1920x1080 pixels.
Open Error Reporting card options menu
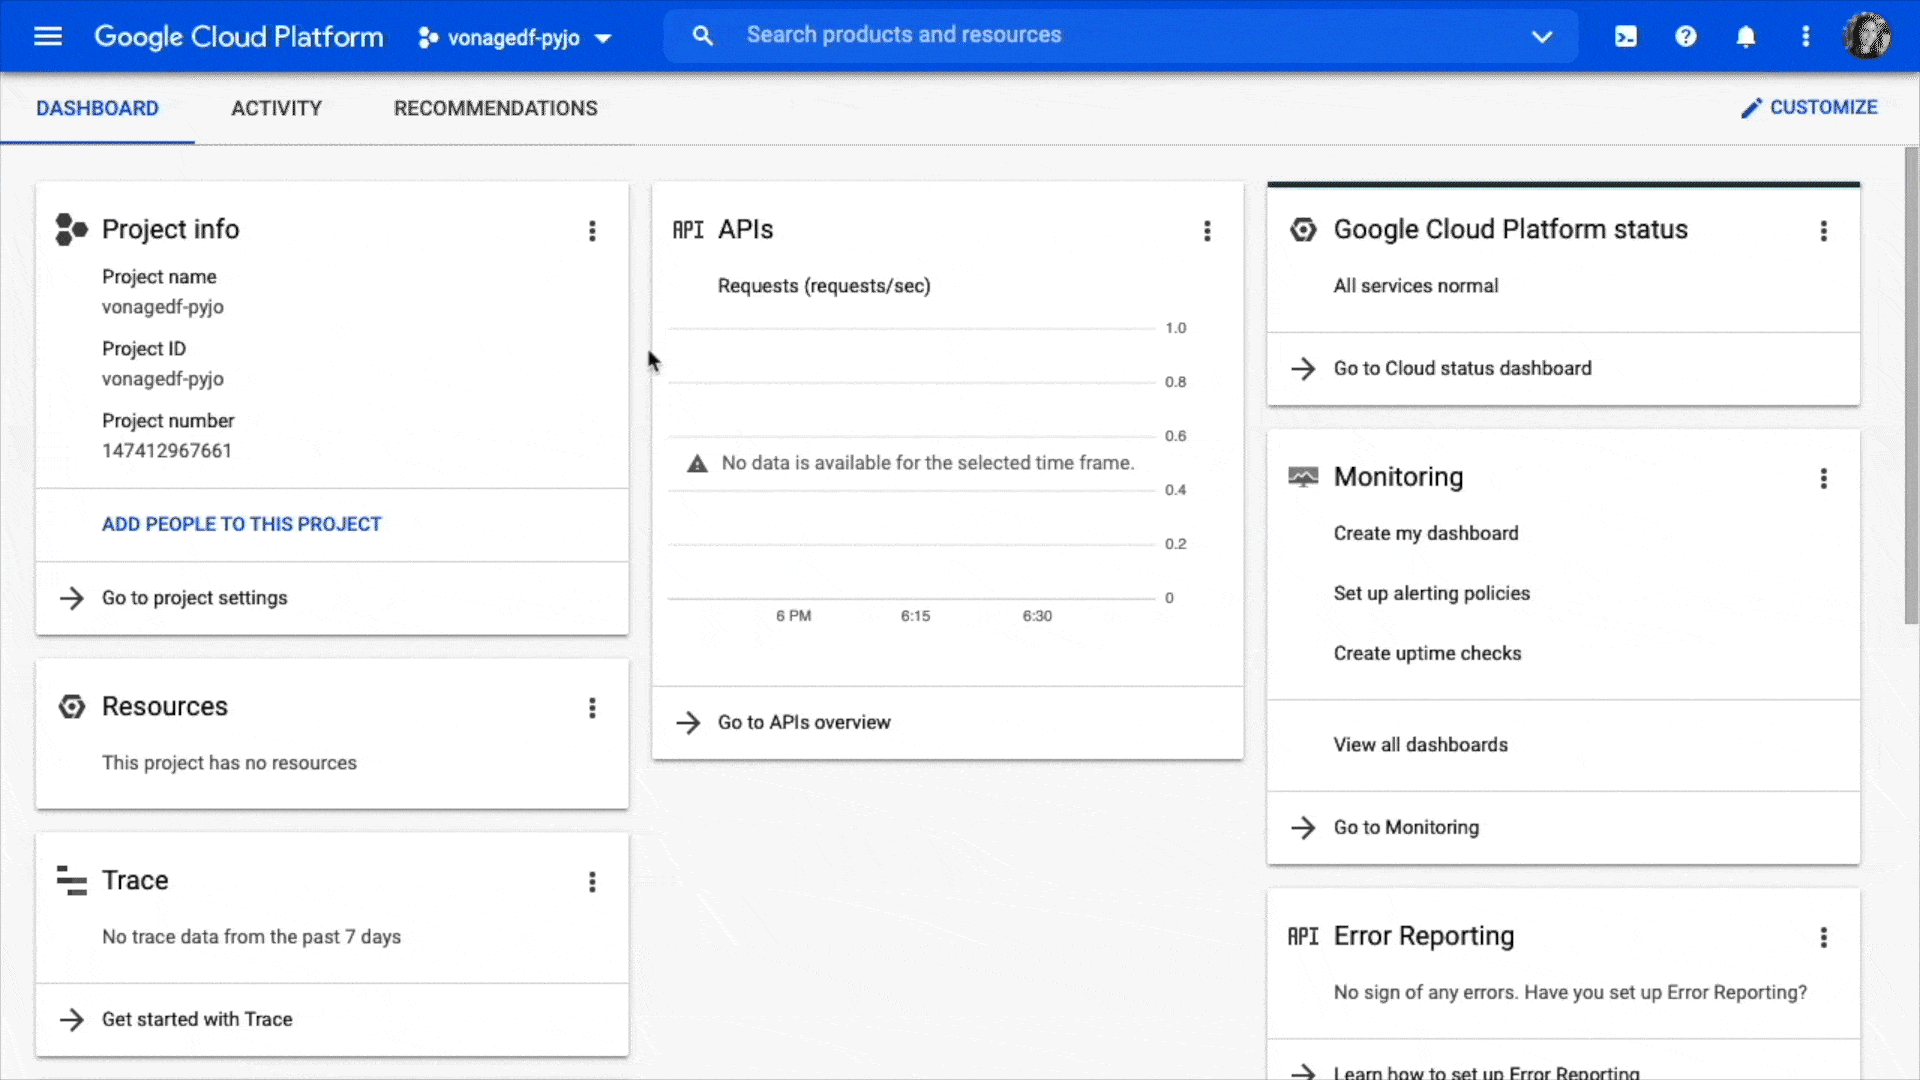click(x=1824, y=937)
